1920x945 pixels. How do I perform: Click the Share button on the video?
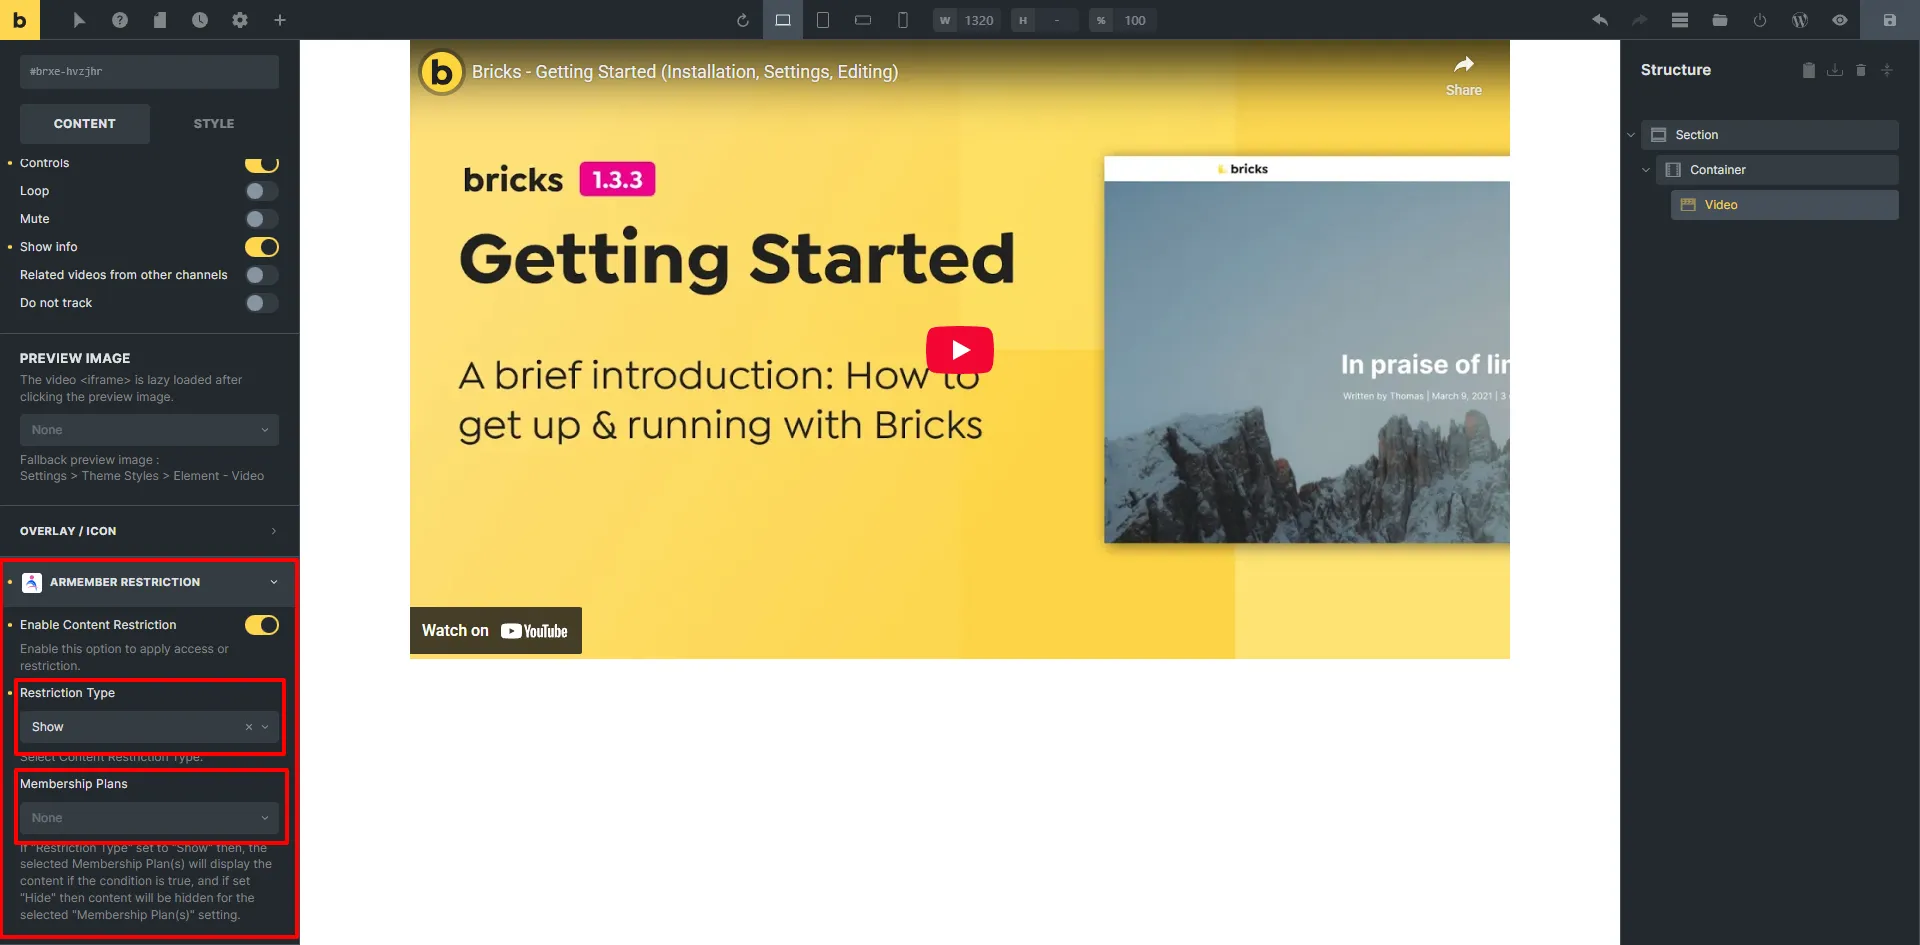[1464, 75]
